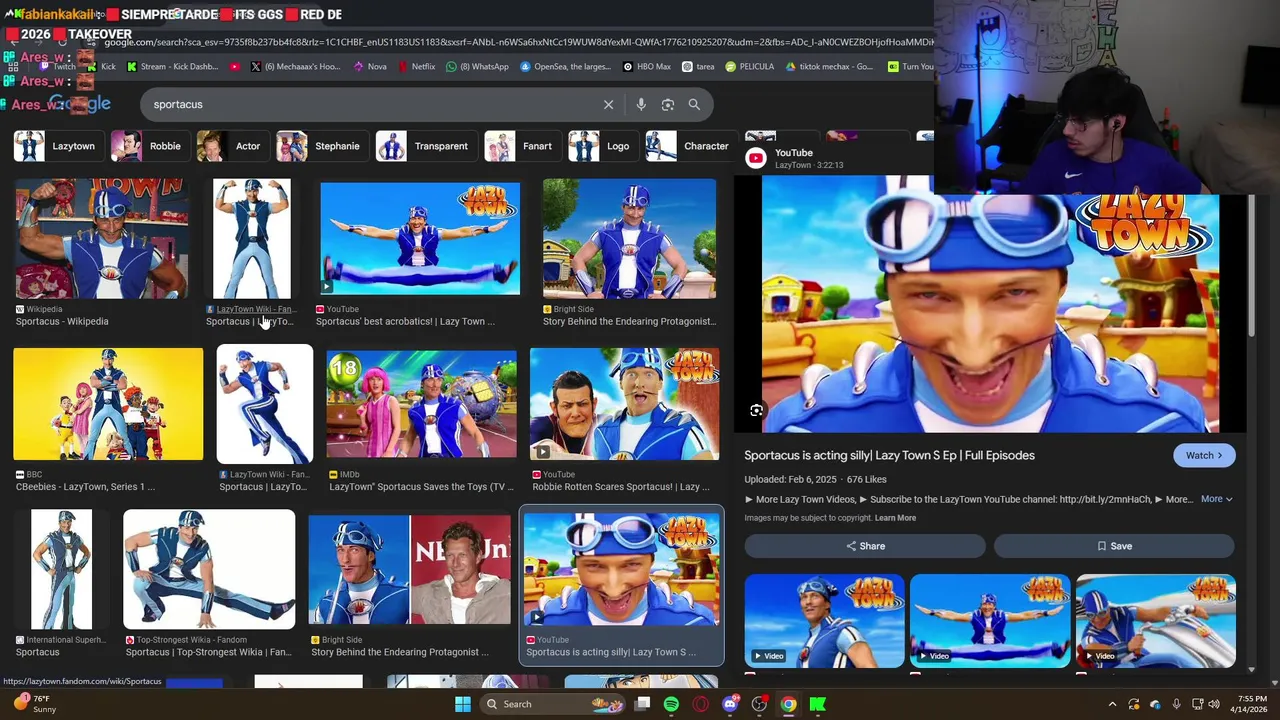Screen dimensions: 1280x720
Task: Click the YouTube logo in preview panel
Action: click(756, 158)
